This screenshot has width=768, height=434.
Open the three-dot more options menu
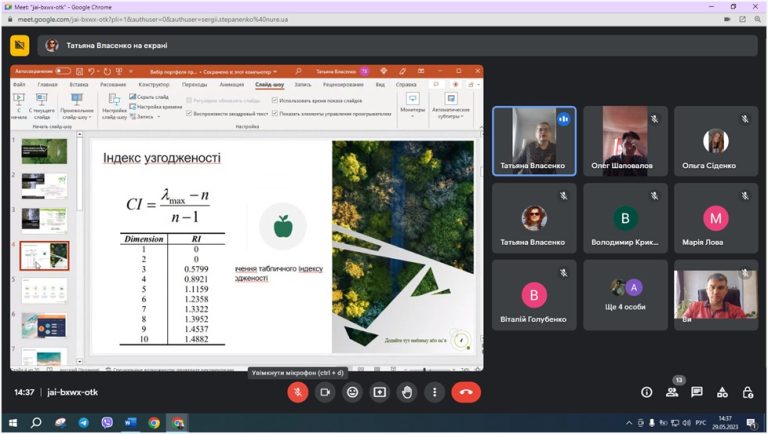pyautogui.click(x=434, y=392)
